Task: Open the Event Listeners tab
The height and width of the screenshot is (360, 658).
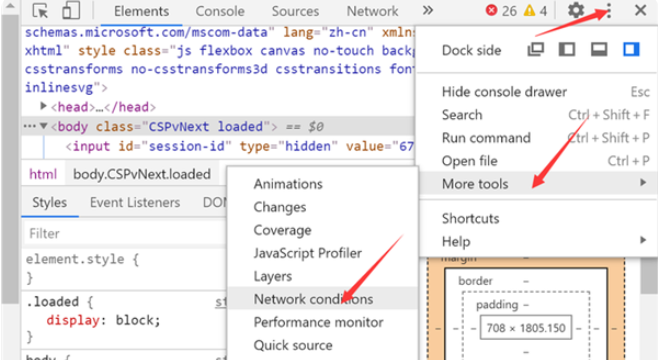Action: [x=135, y=203]
